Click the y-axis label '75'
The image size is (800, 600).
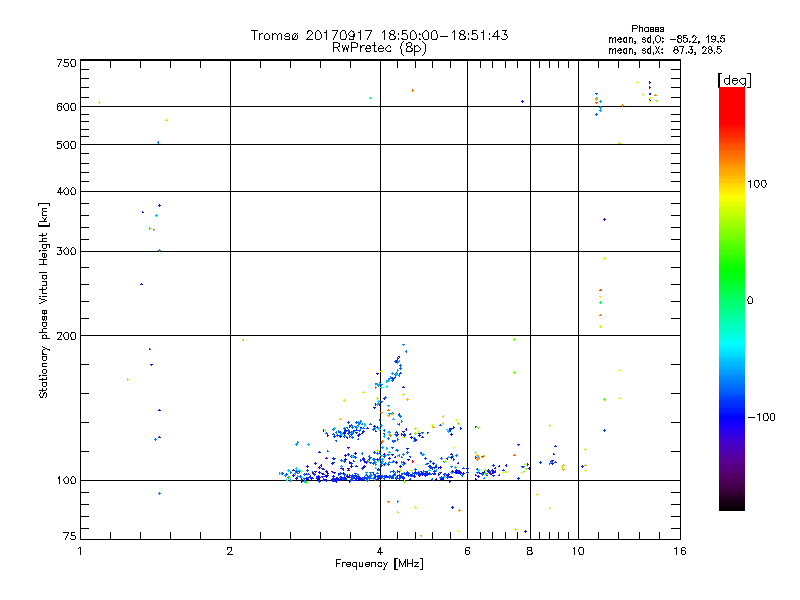(70, 536)
